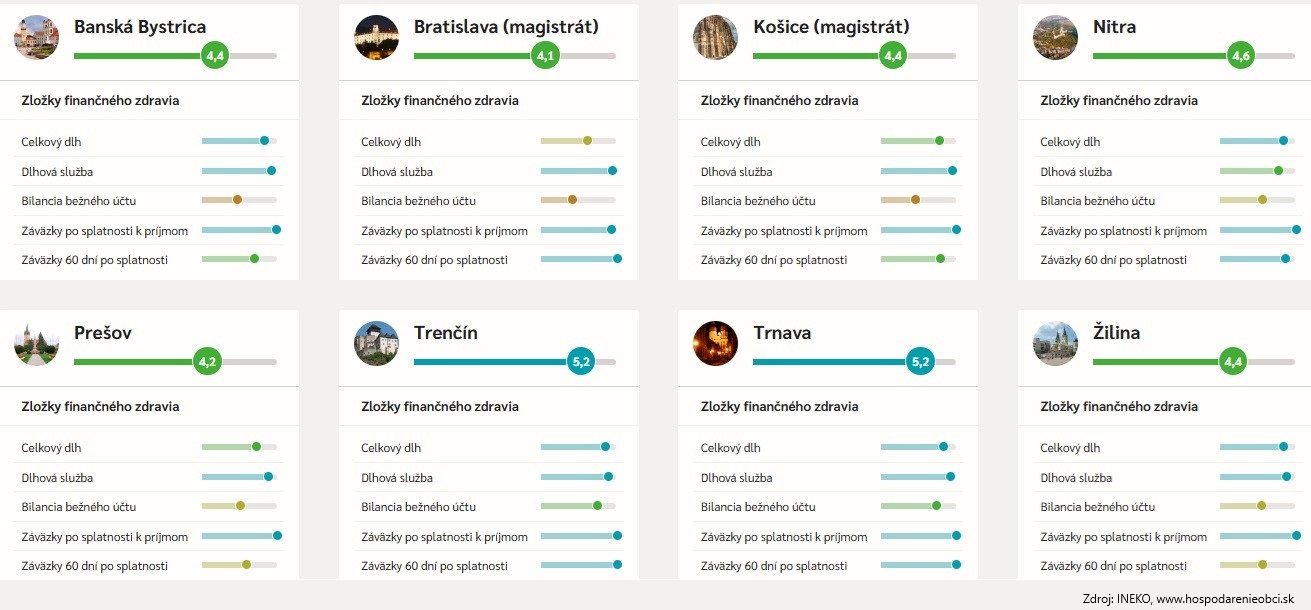Click the 4,6 rating circle for Nitra
1311x610 pixels.
pos(1241,56)
